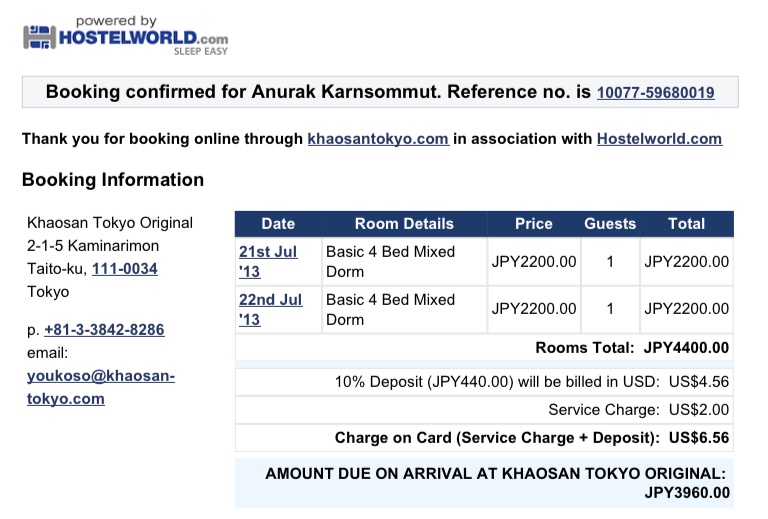Select the Charge on Card US$6.56 row
Image resolution: width=768 pixels, height=519 pixels.
(484, 438)
